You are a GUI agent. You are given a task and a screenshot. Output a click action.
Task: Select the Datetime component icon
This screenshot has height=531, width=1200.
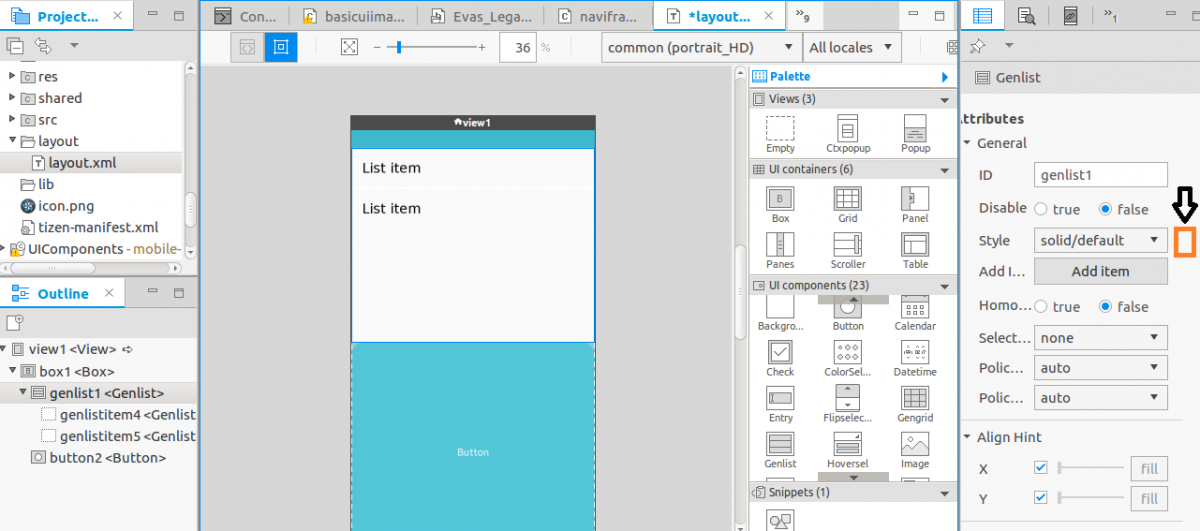(915, 352)
